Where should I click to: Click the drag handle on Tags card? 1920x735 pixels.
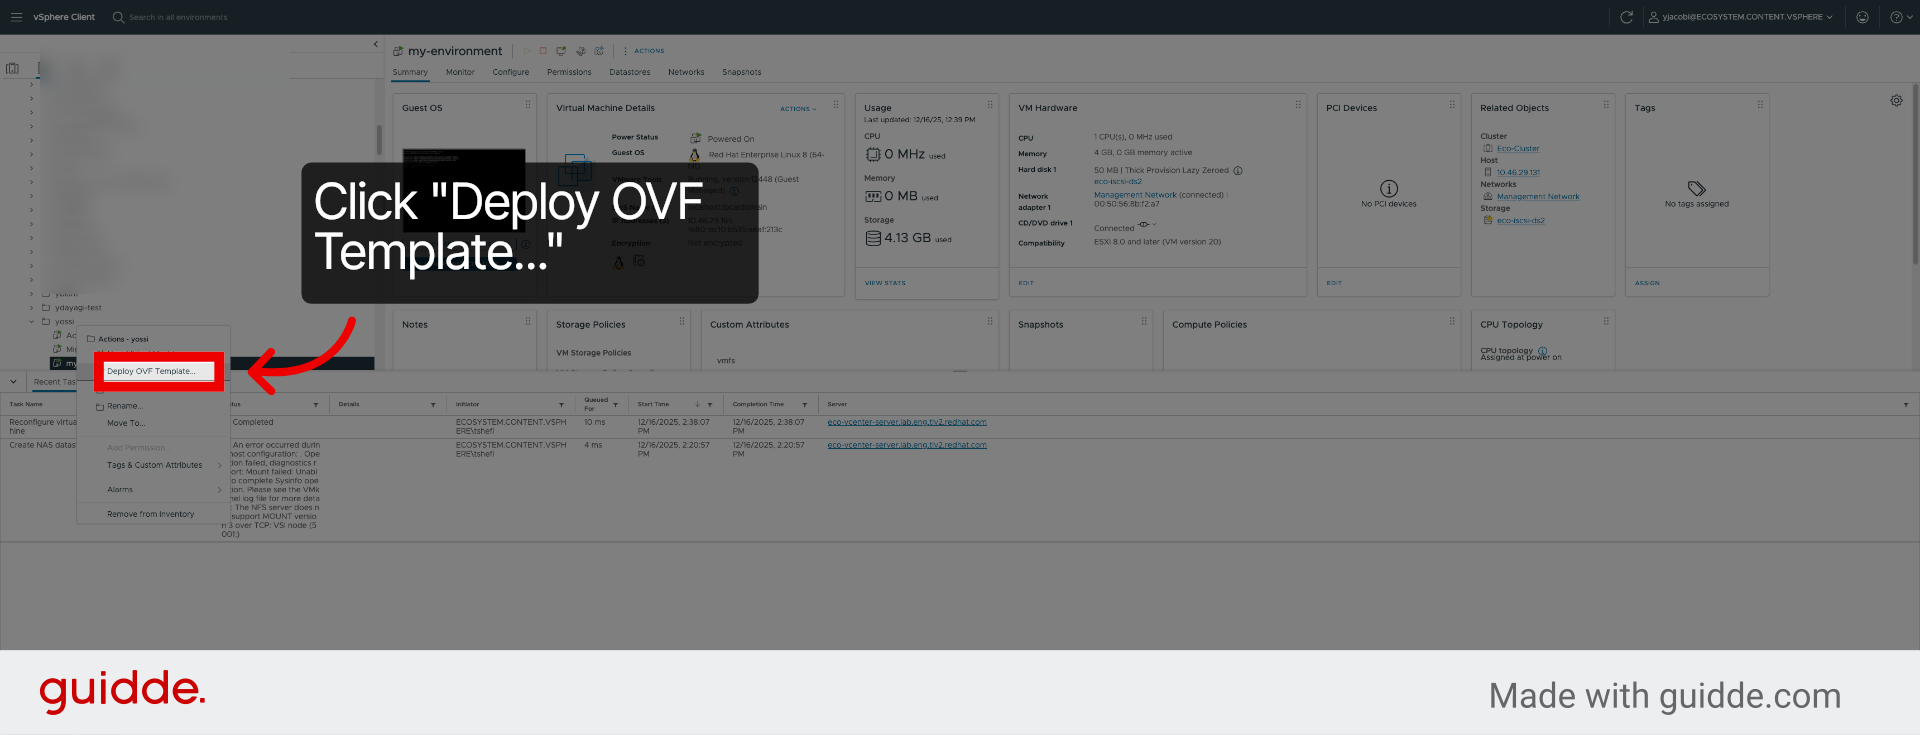(x=1760, y=104)
